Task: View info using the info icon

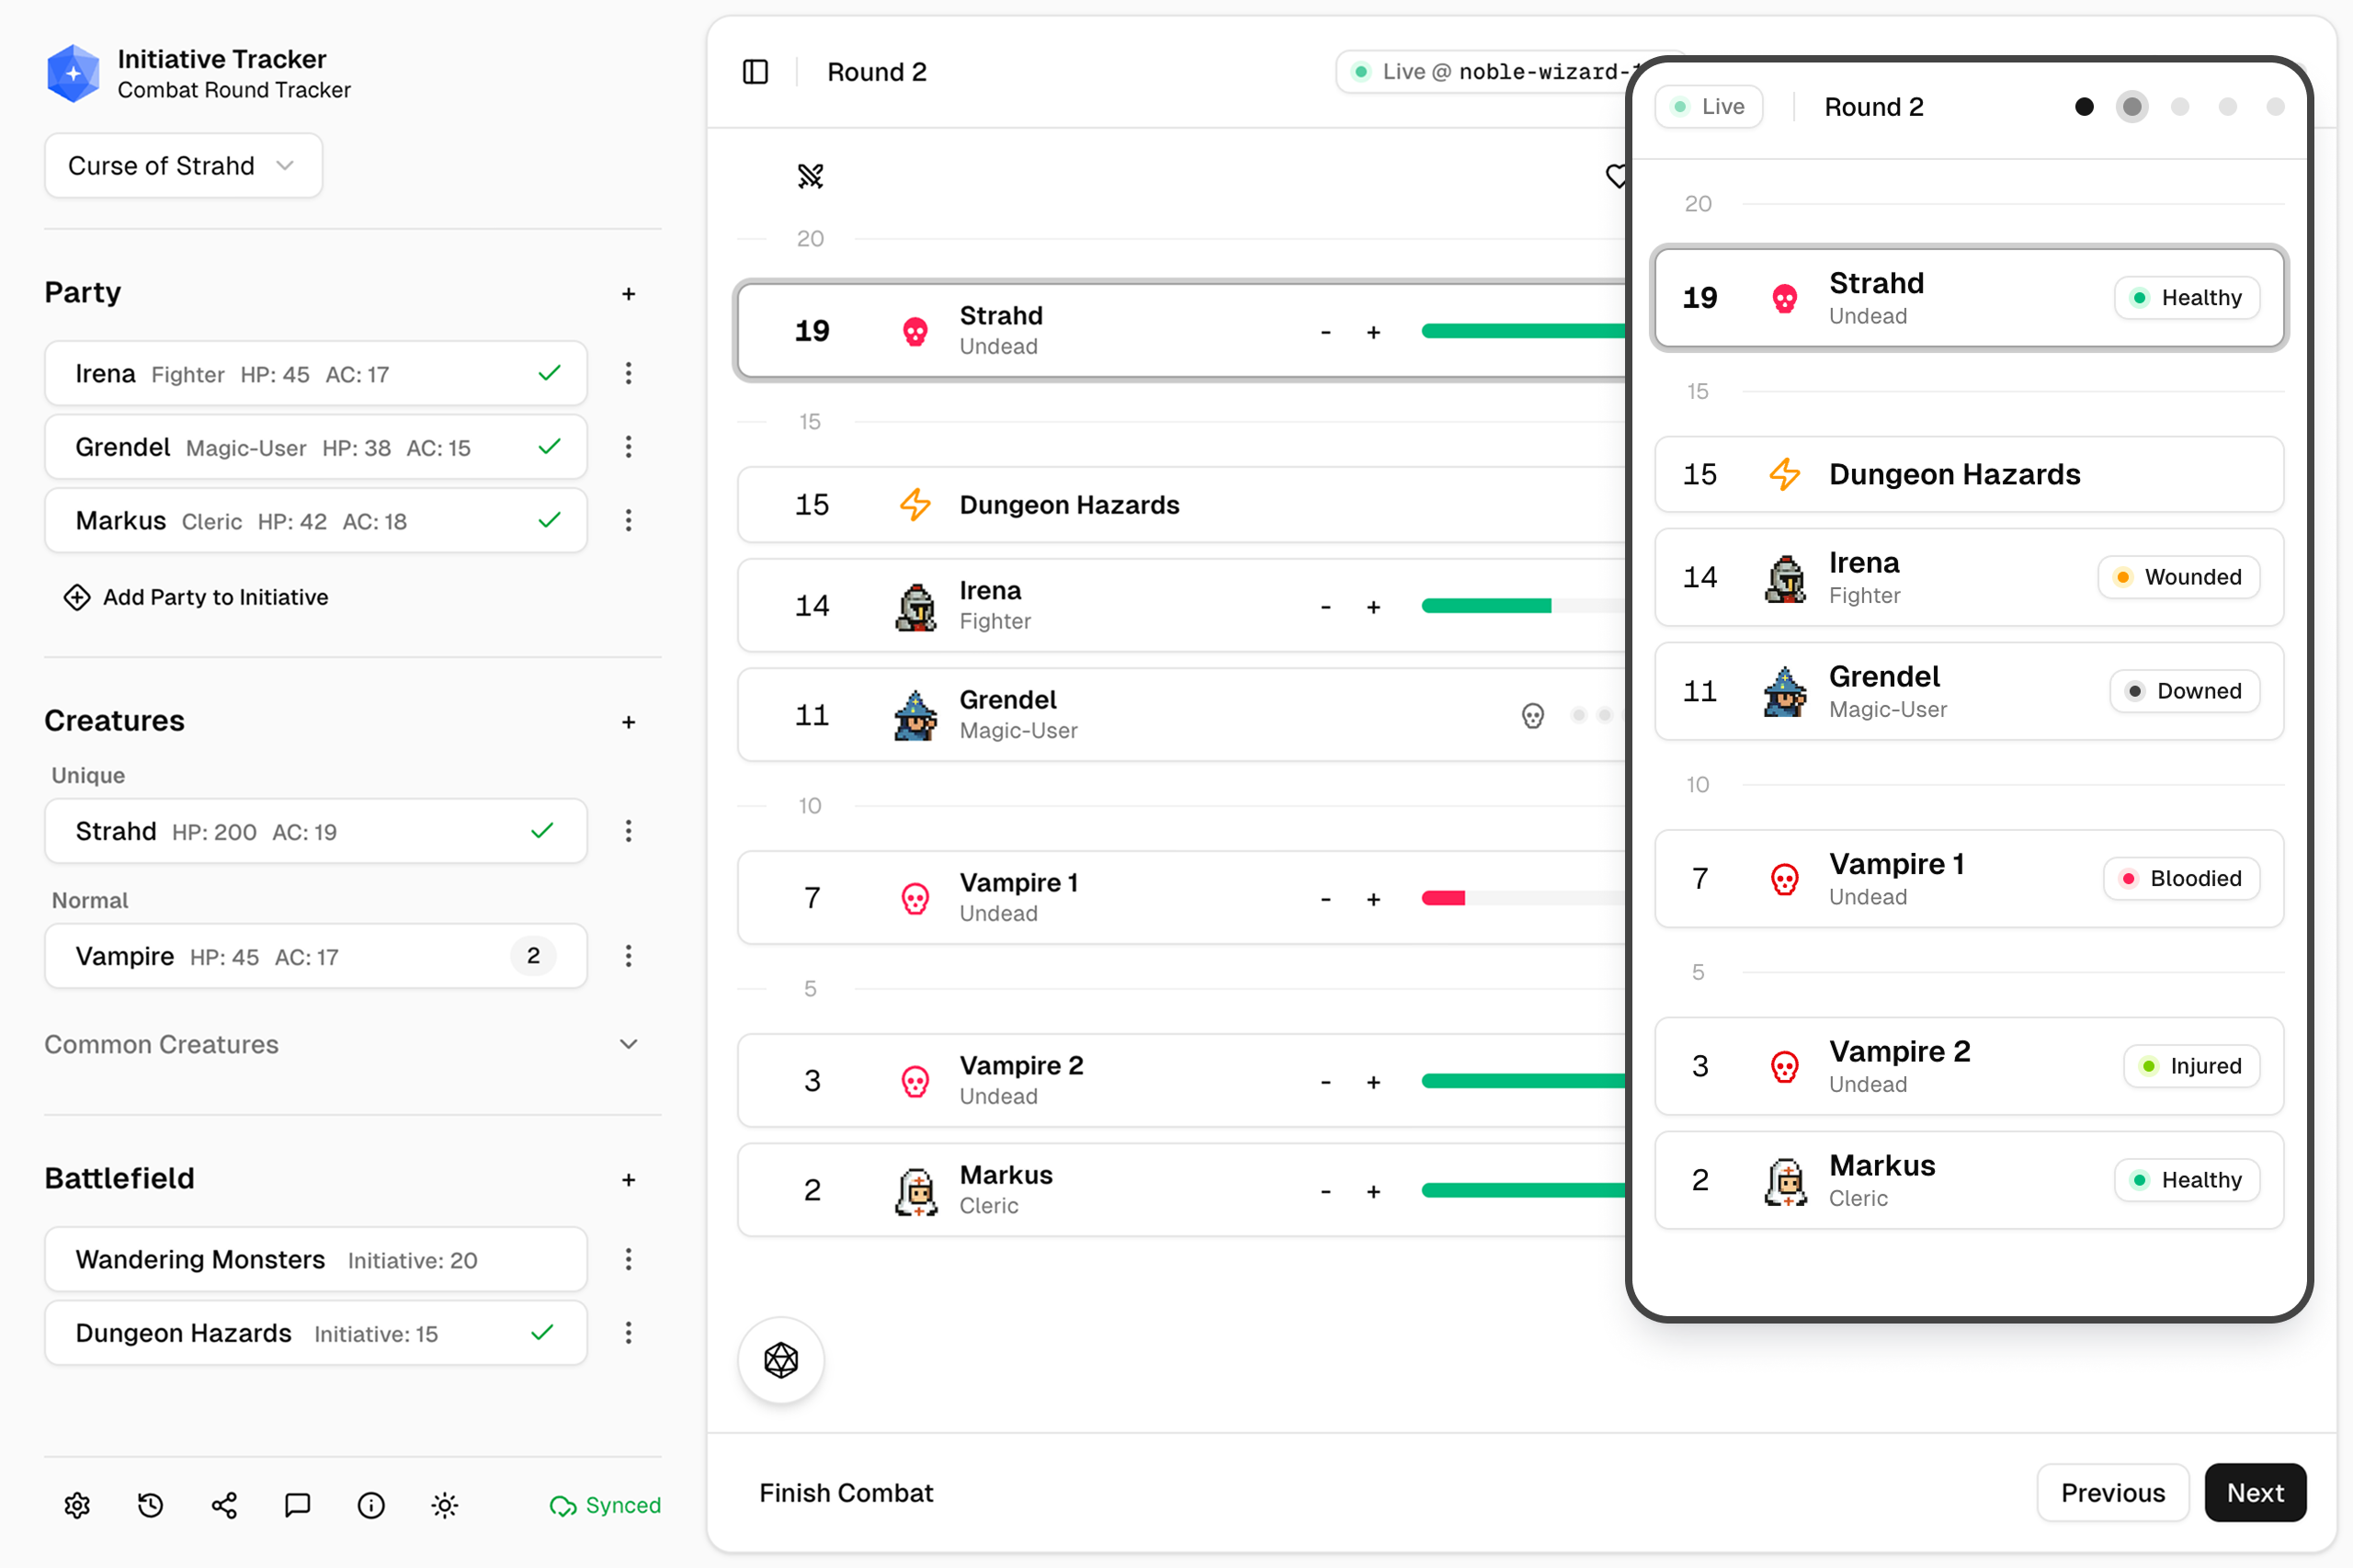Action: point(371,1505)
